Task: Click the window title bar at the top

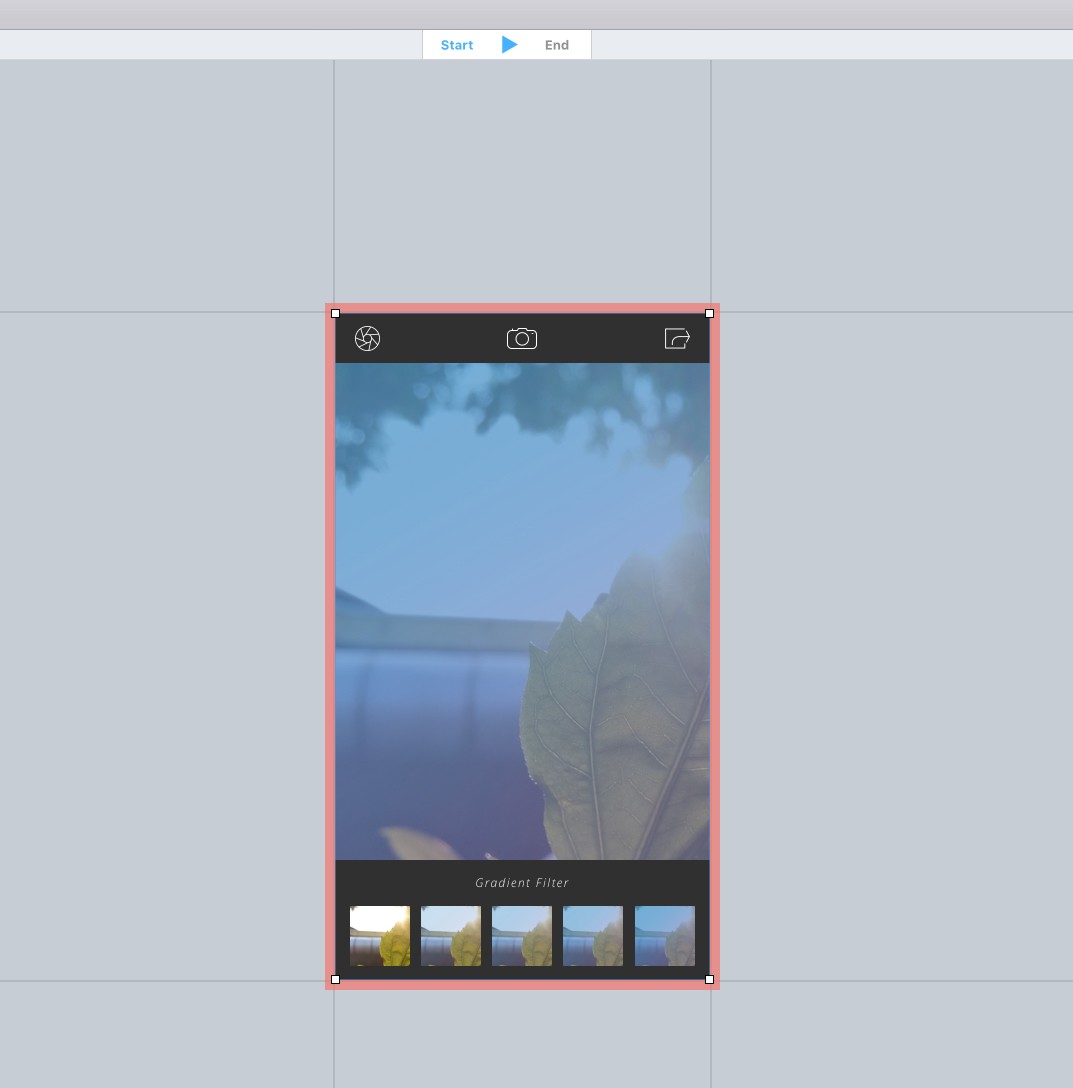Action: pyautogui.click(x=536, y=14)
